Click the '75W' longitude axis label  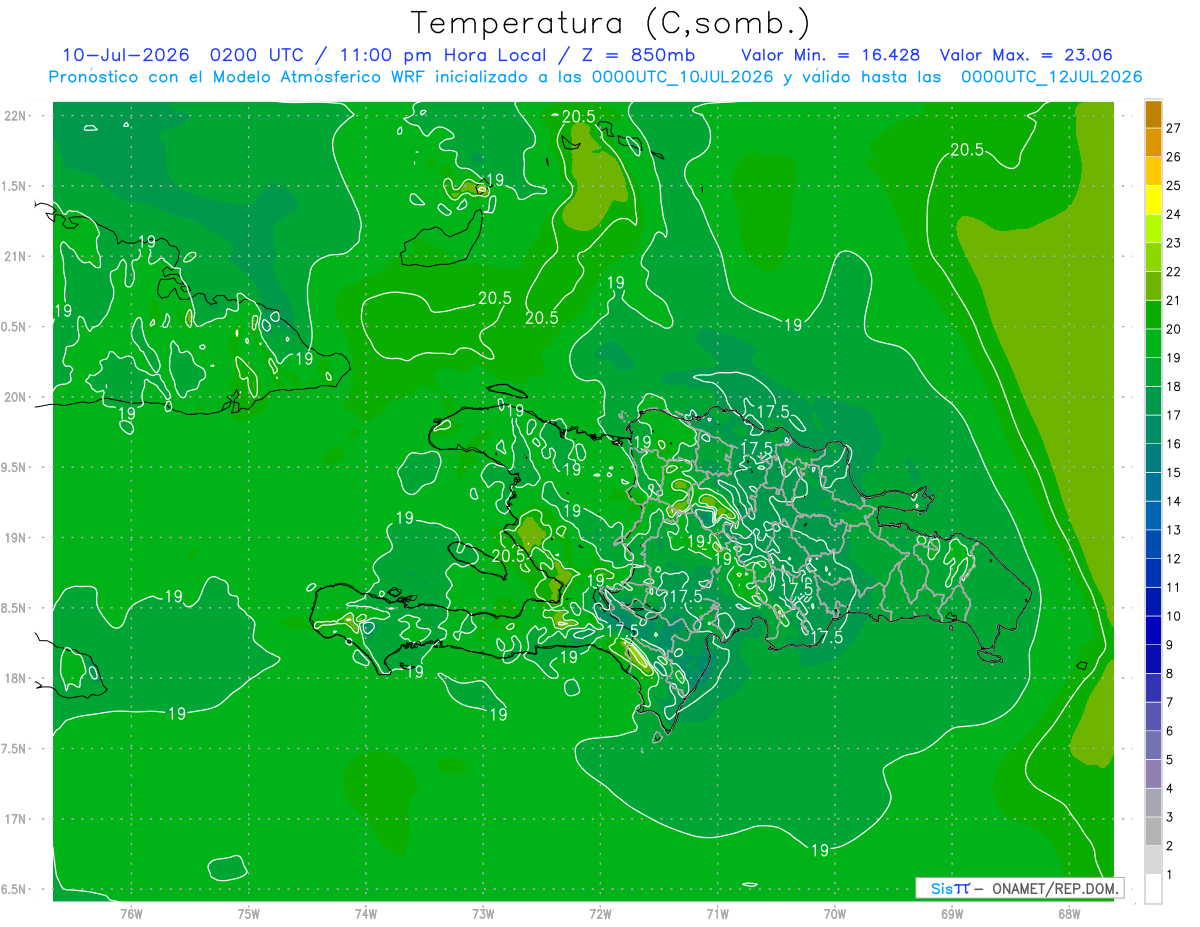(x=249, y=913)
